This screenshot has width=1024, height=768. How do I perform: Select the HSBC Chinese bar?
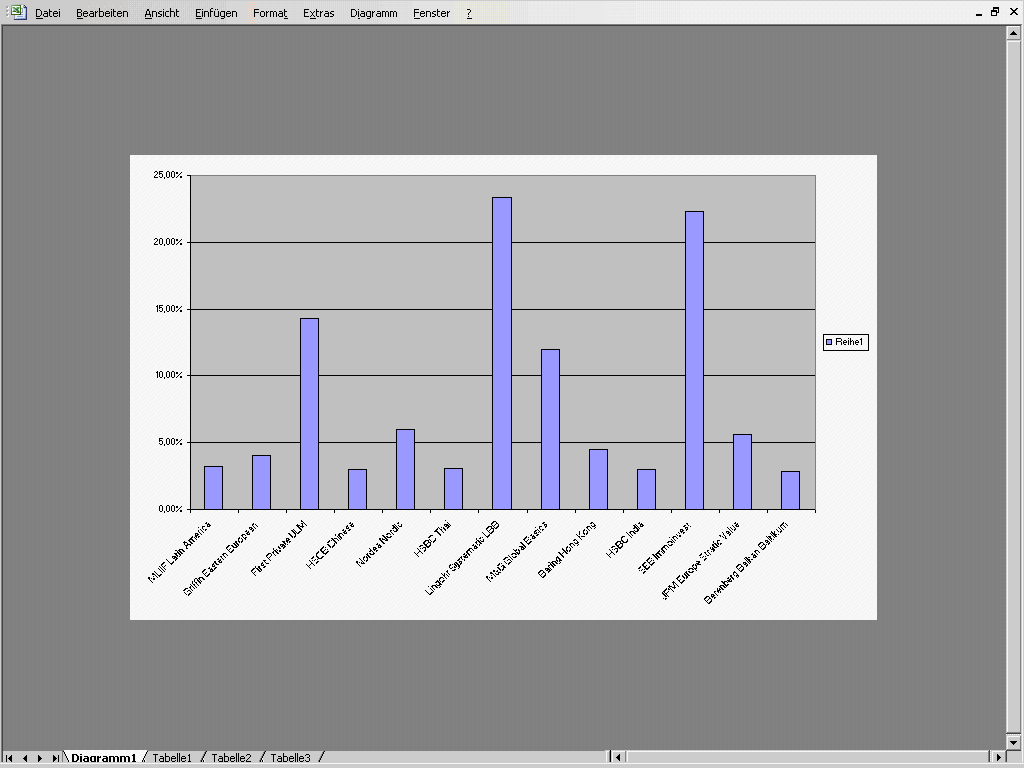tap(357, 489)
